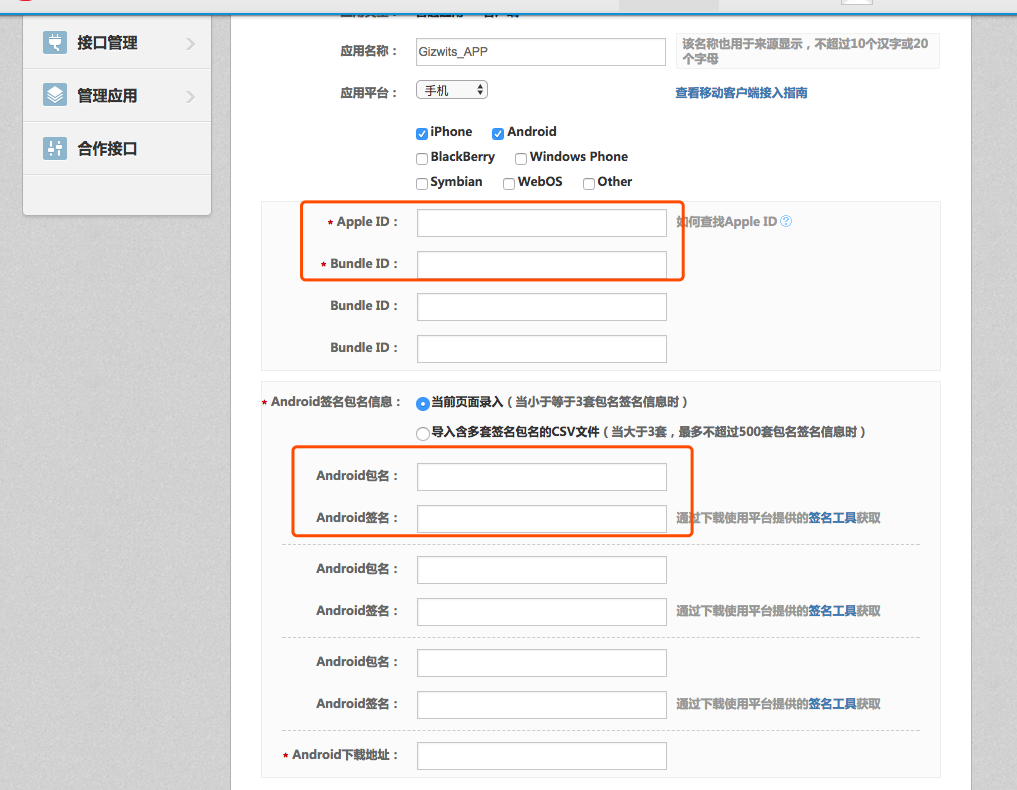The height and width of the screenshot is (790, 1017).
Task: Check the Windows Phone checkbox
Action: tap(520, 157)
